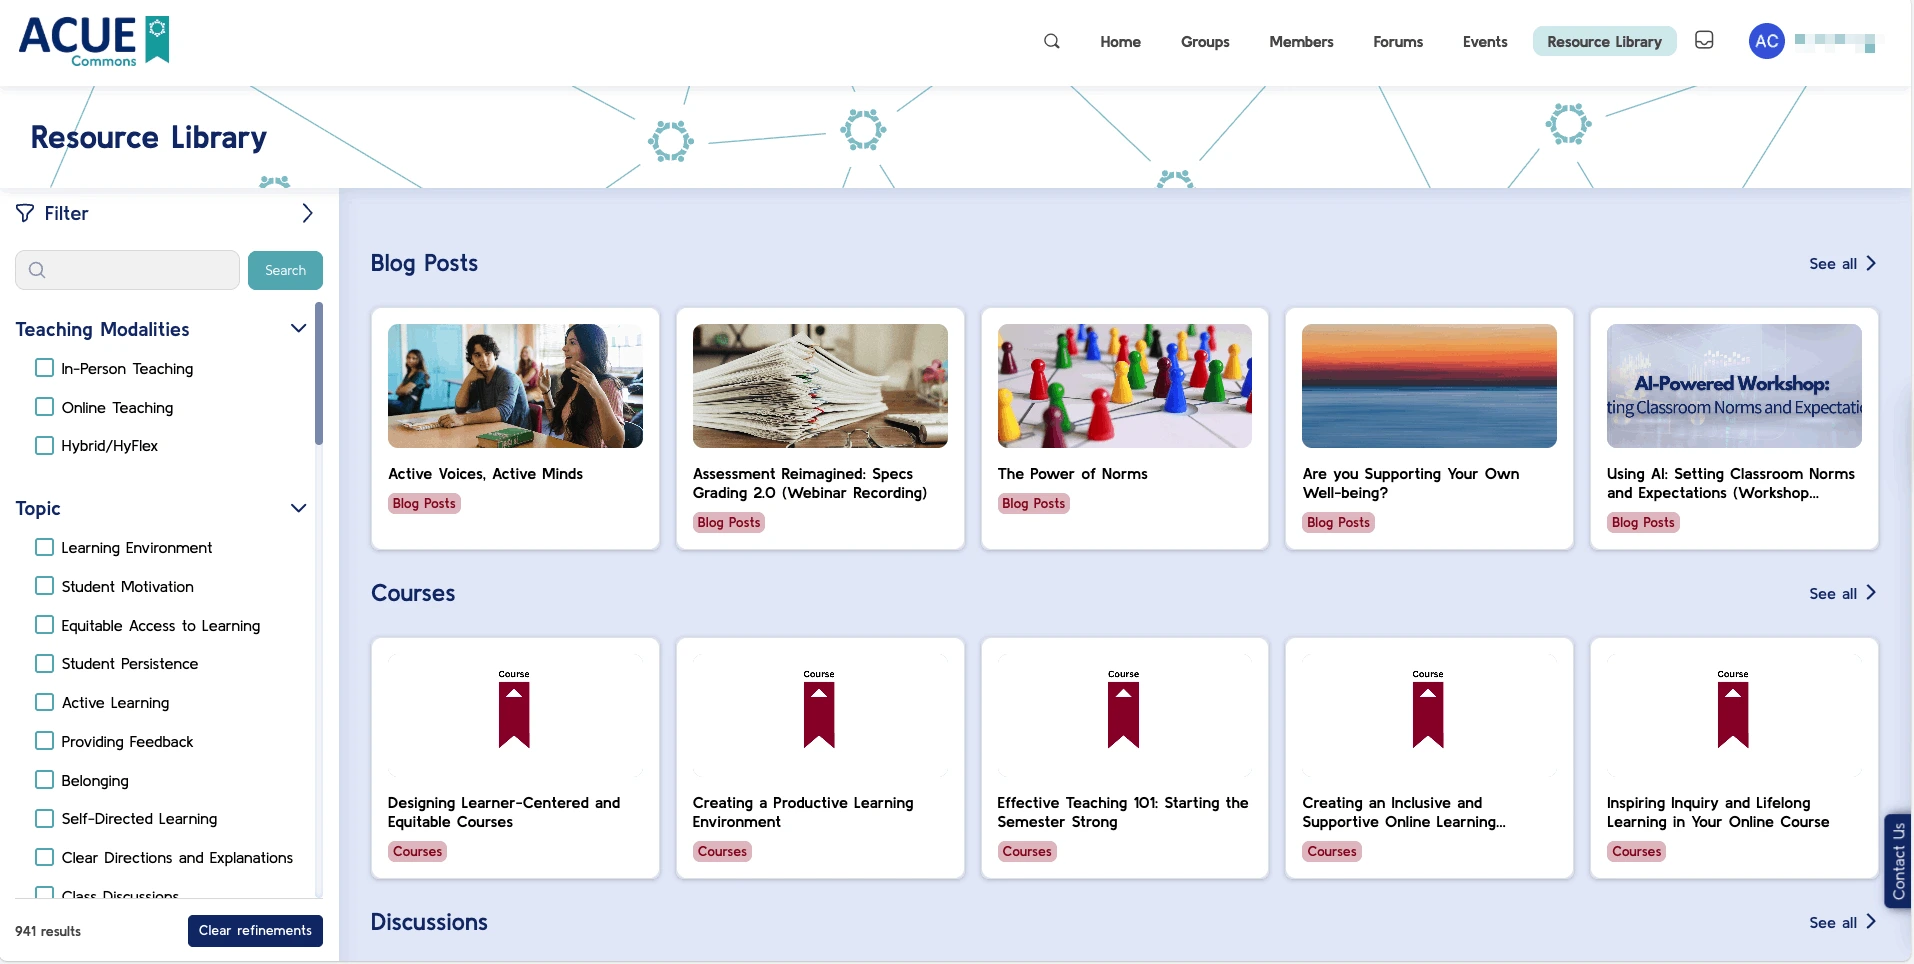Tick the Active Learning checkbox

tap(44, 702)
